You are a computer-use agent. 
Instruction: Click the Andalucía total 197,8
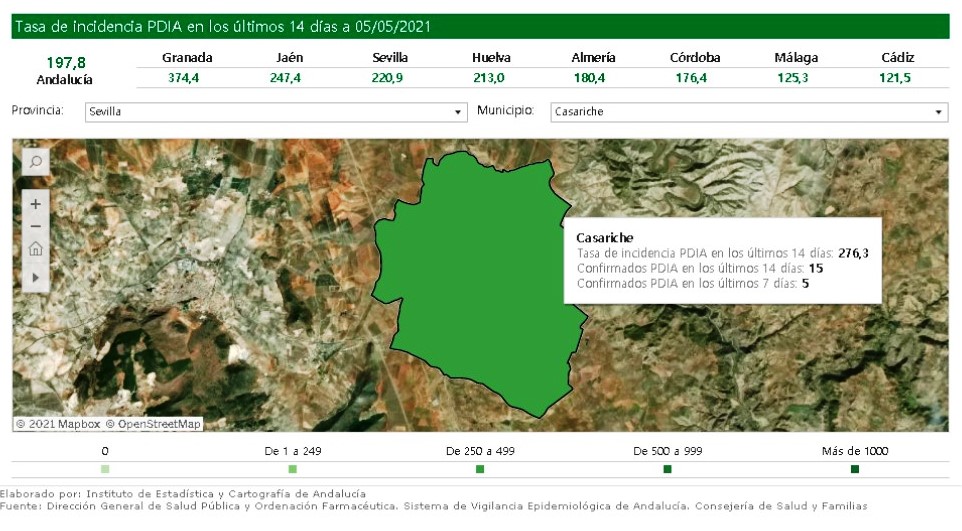coord(65,62)
